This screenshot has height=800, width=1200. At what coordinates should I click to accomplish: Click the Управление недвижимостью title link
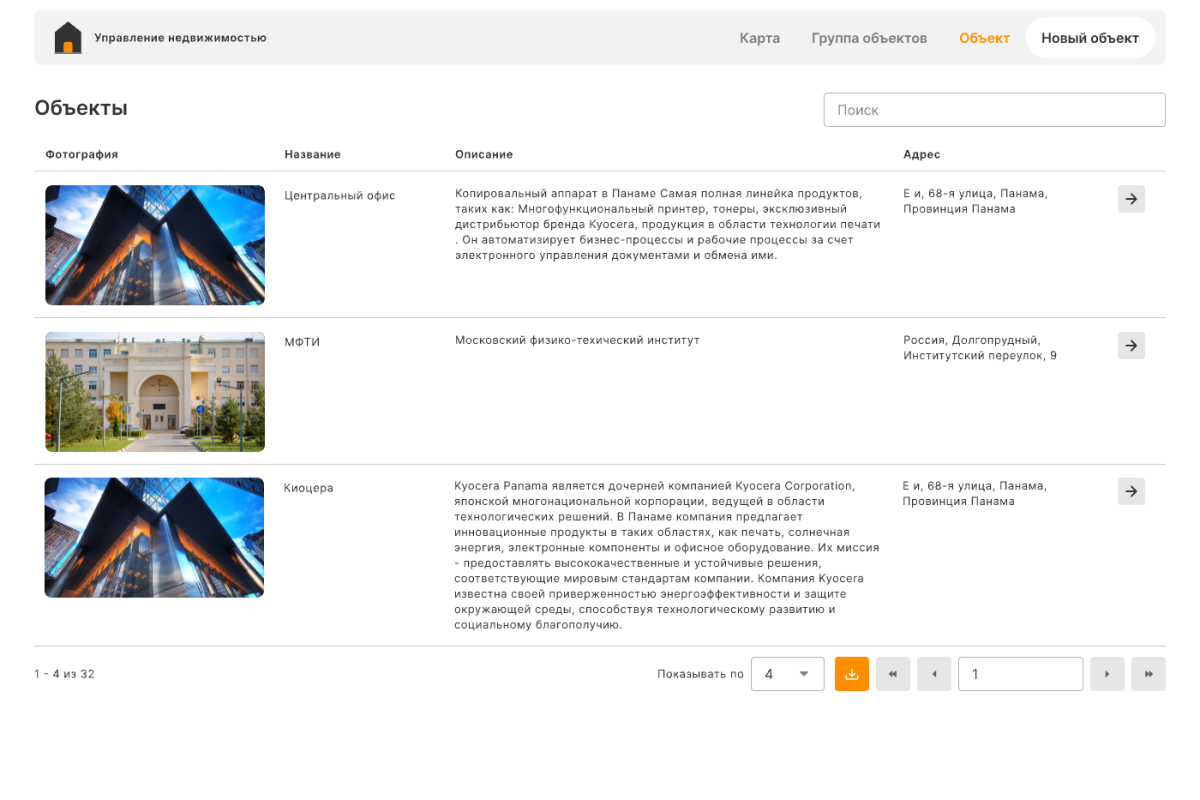click(x=180, y=38)
